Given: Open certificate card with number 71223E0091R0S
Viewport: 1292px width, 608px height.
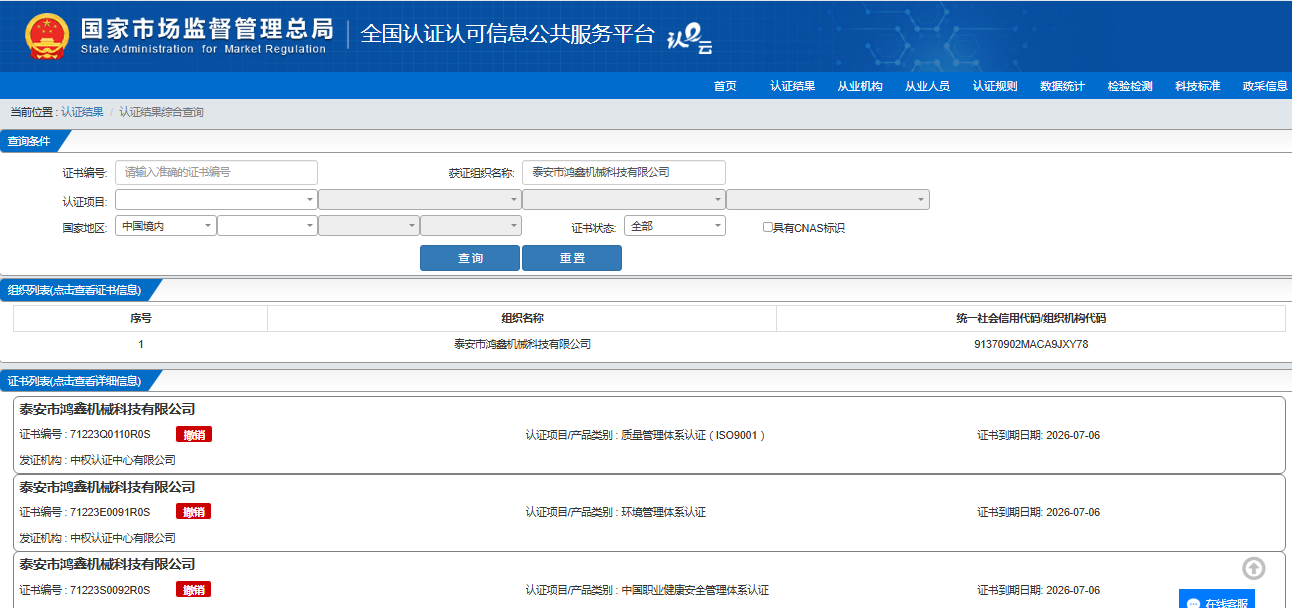Looking at the screenshot, I should click(649, 512).
